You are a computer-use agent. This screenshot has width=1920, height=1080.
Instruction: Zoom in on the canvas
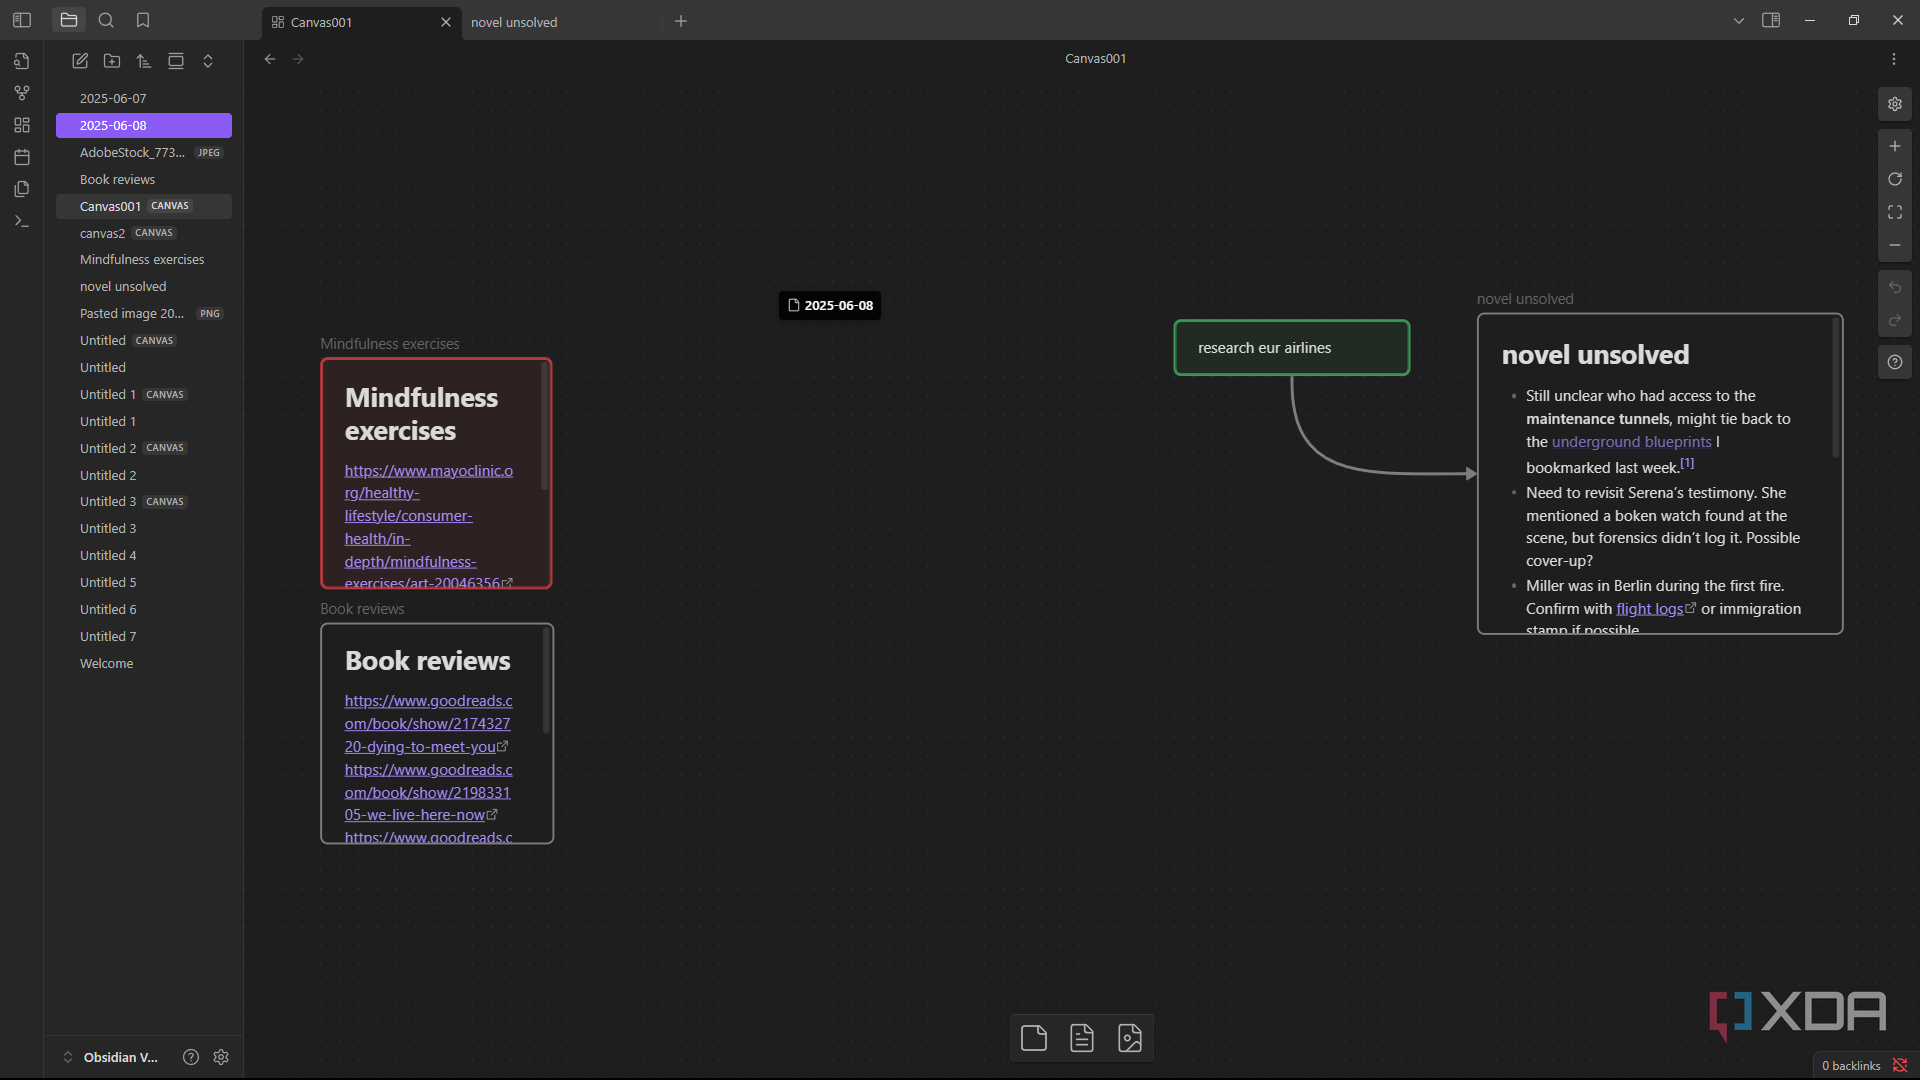click(x=1895, y=146)
